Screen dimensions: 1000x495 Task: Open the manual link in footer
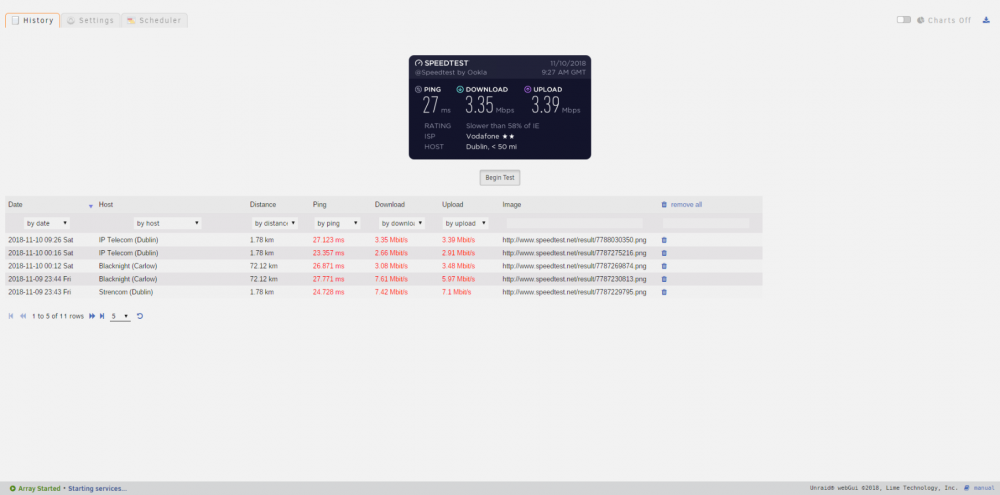click(983, 488)
